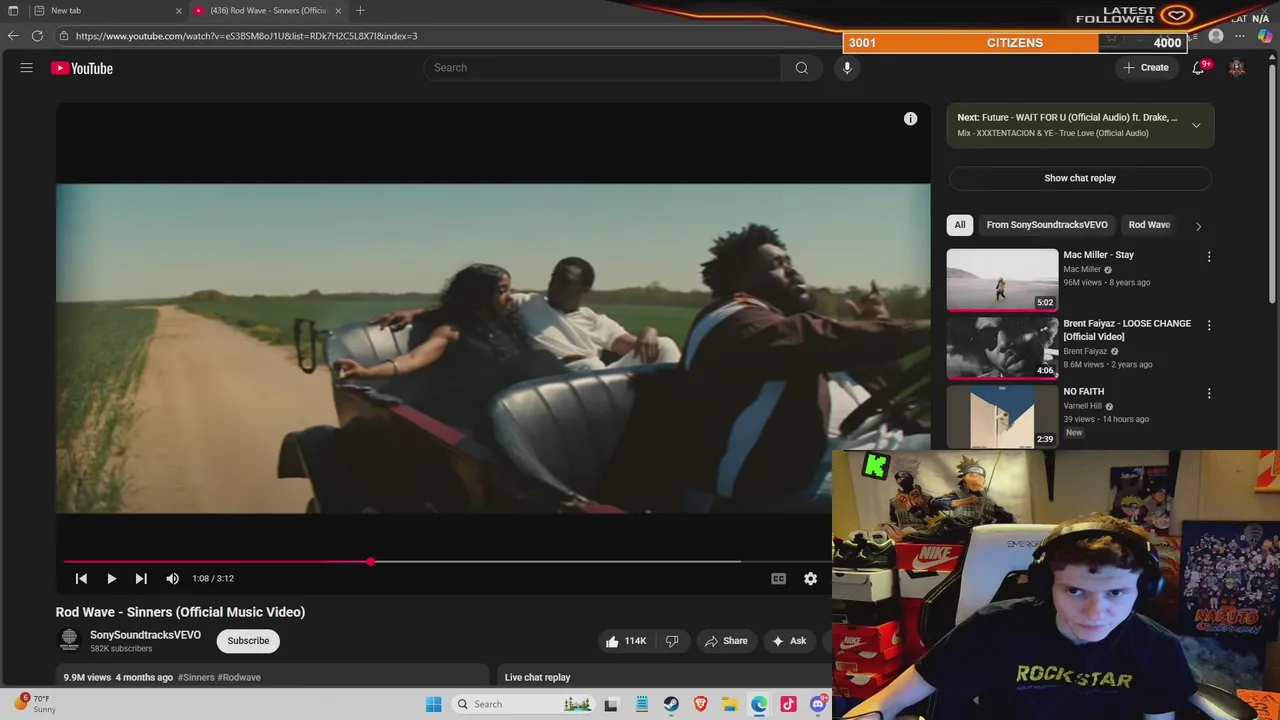
Task: Share the Sinners music video
Action: click(x=726, y=641)
